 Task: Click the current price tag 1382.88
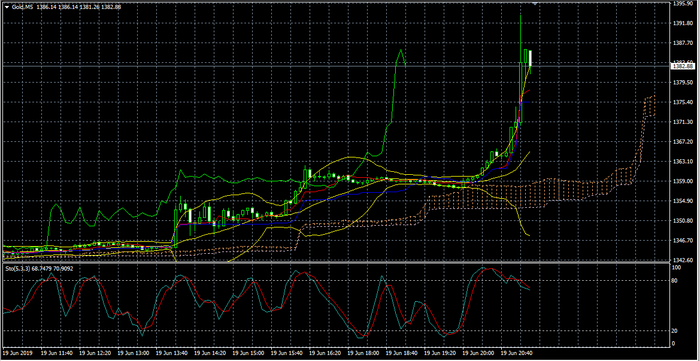(683, 66)
